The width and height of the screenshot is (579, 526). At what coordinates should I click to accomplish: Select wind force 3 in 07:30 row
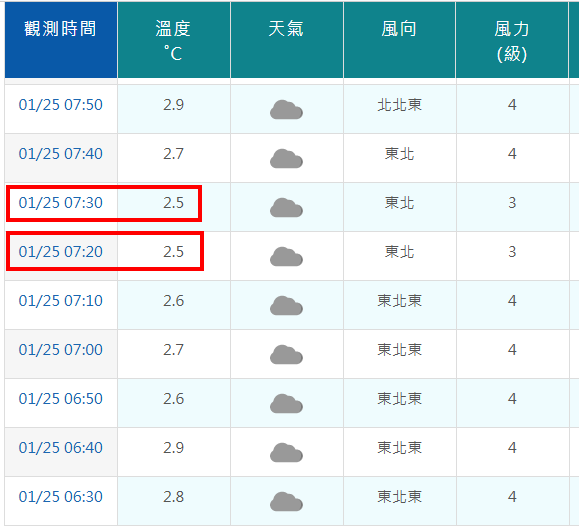tap(512, 203)
